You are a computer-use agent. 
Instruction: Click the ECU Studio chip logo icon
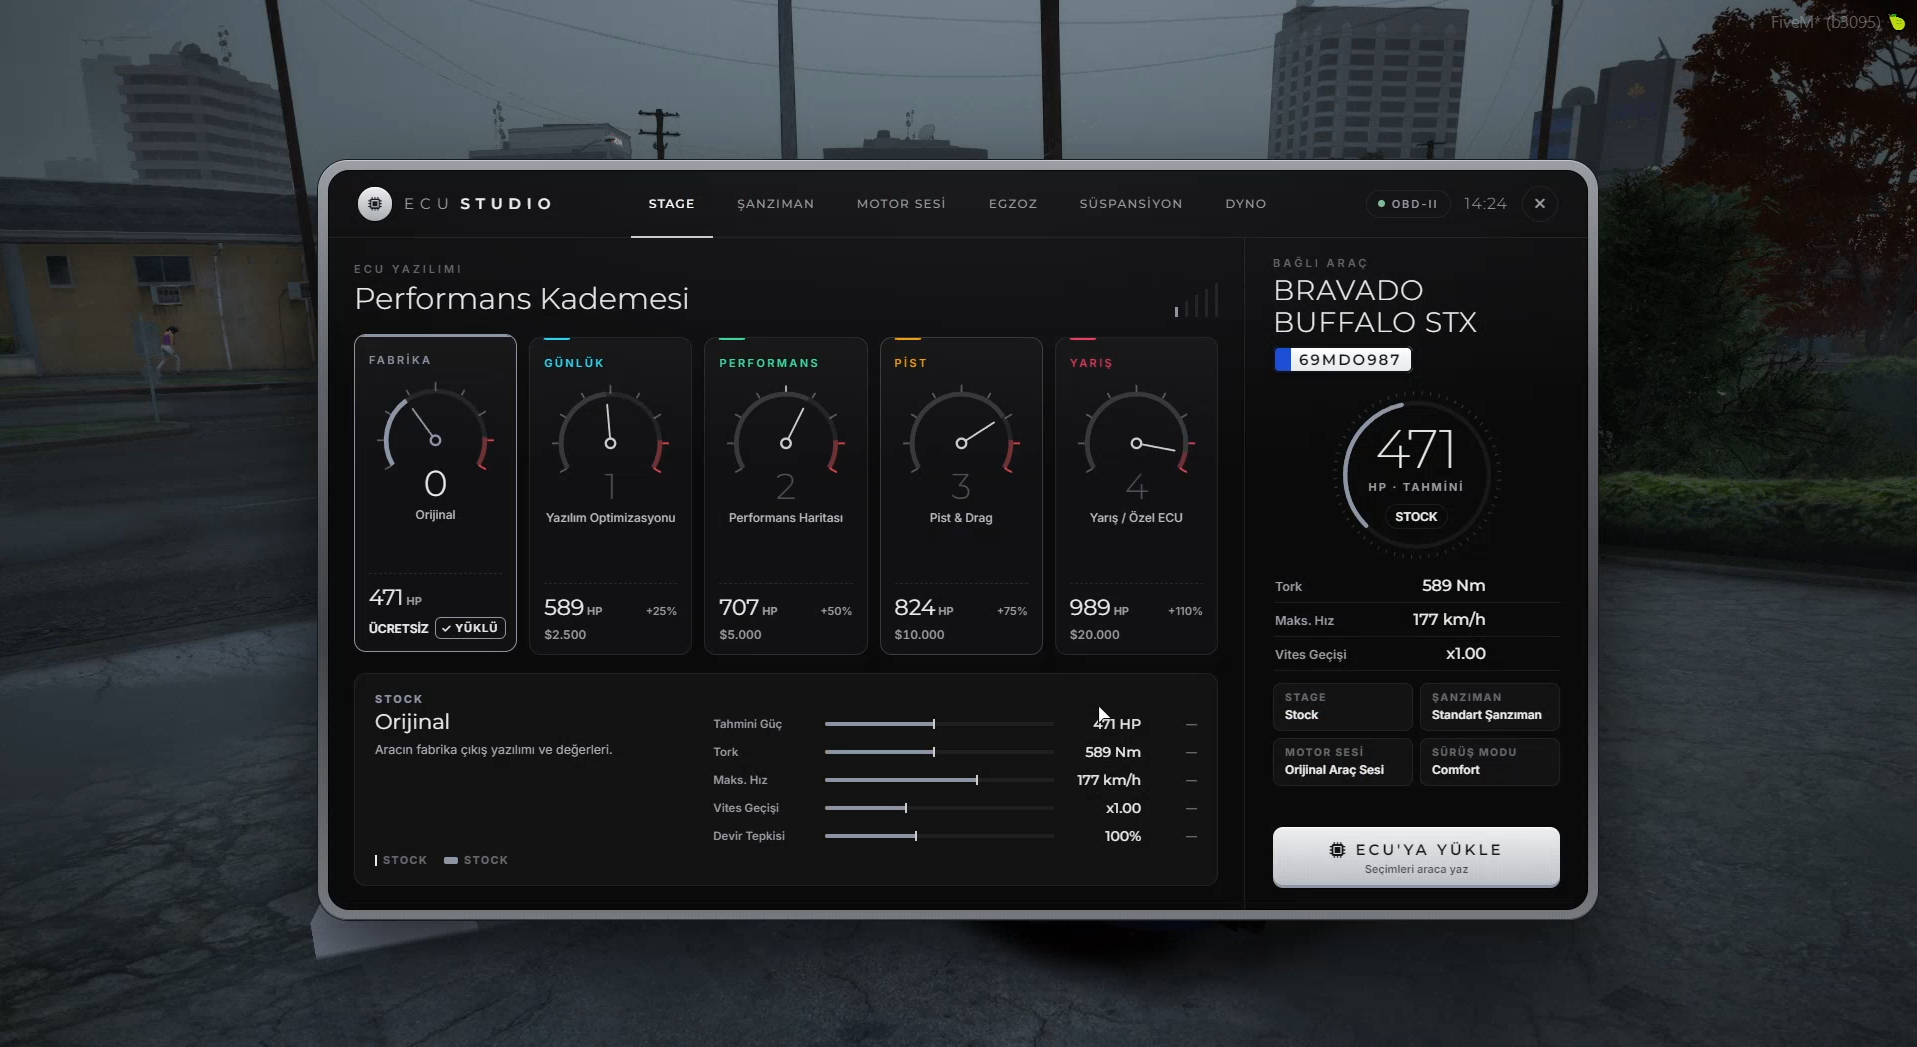tap(375, 204)
